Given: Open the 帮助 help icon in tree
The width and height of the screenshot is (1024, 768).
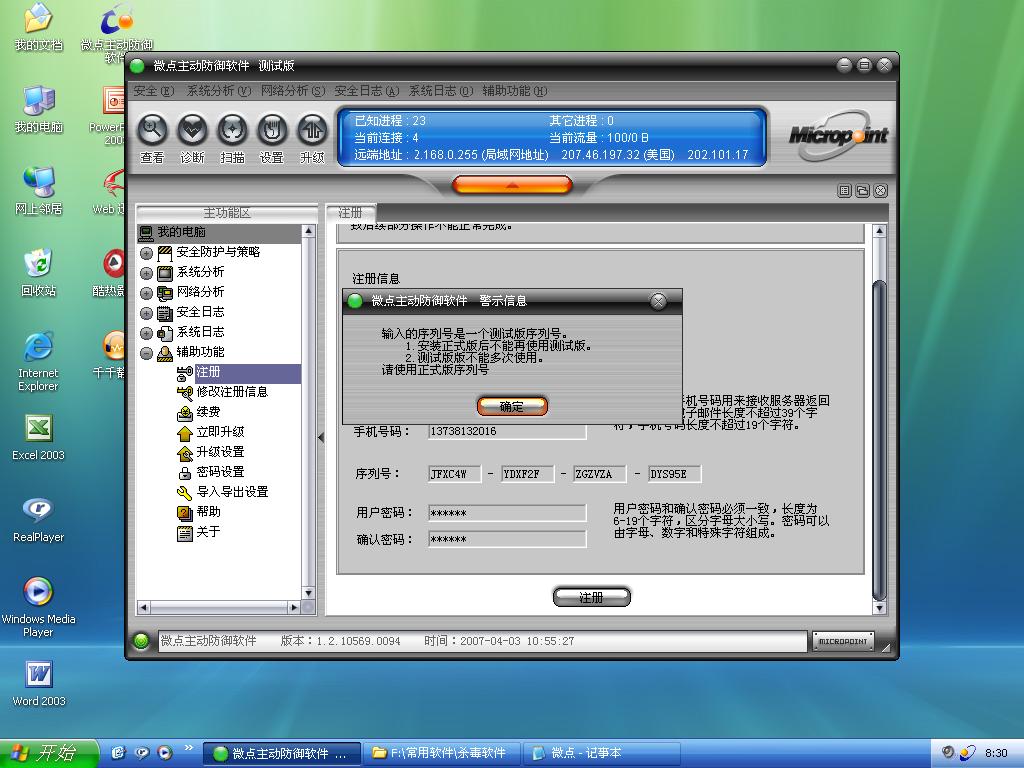Looking at the screenshot, I should (x=185, y=513).
